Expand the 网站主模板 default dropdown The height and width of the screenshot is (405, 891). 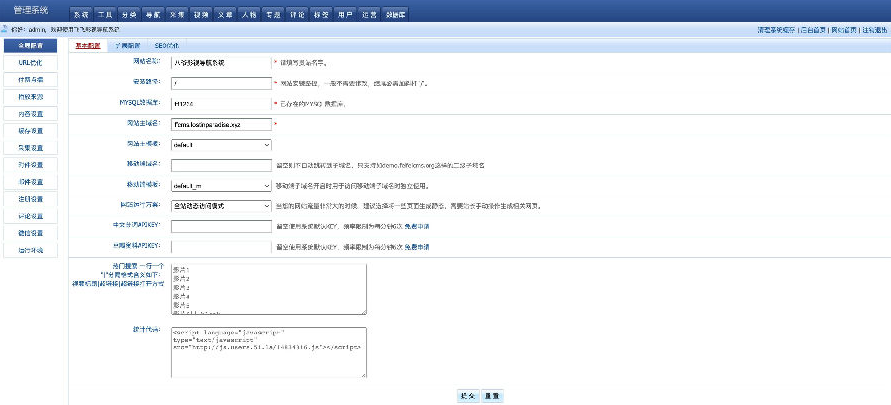point(222,145)
